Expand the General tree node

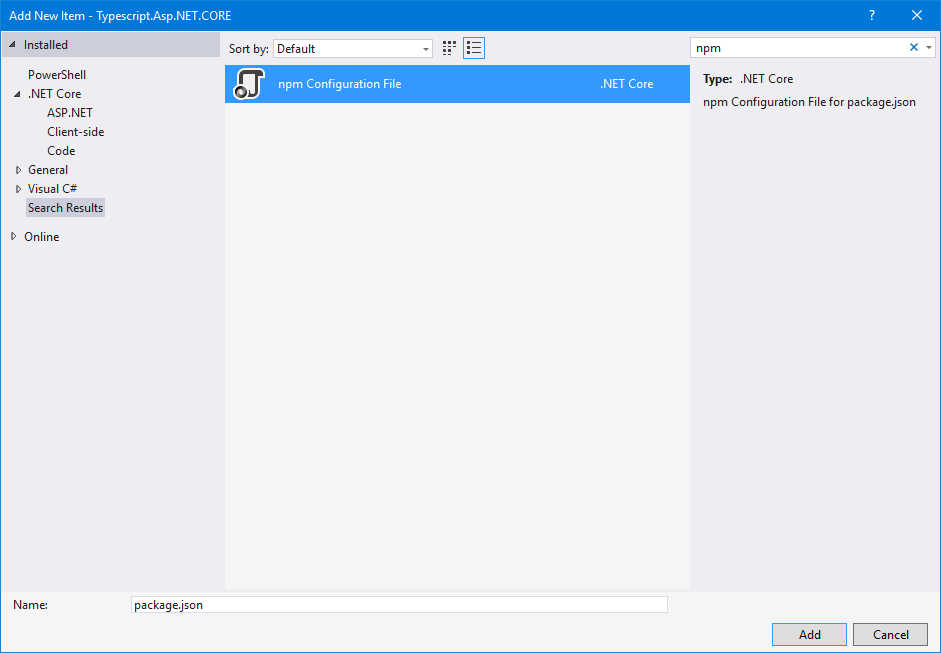19,170
